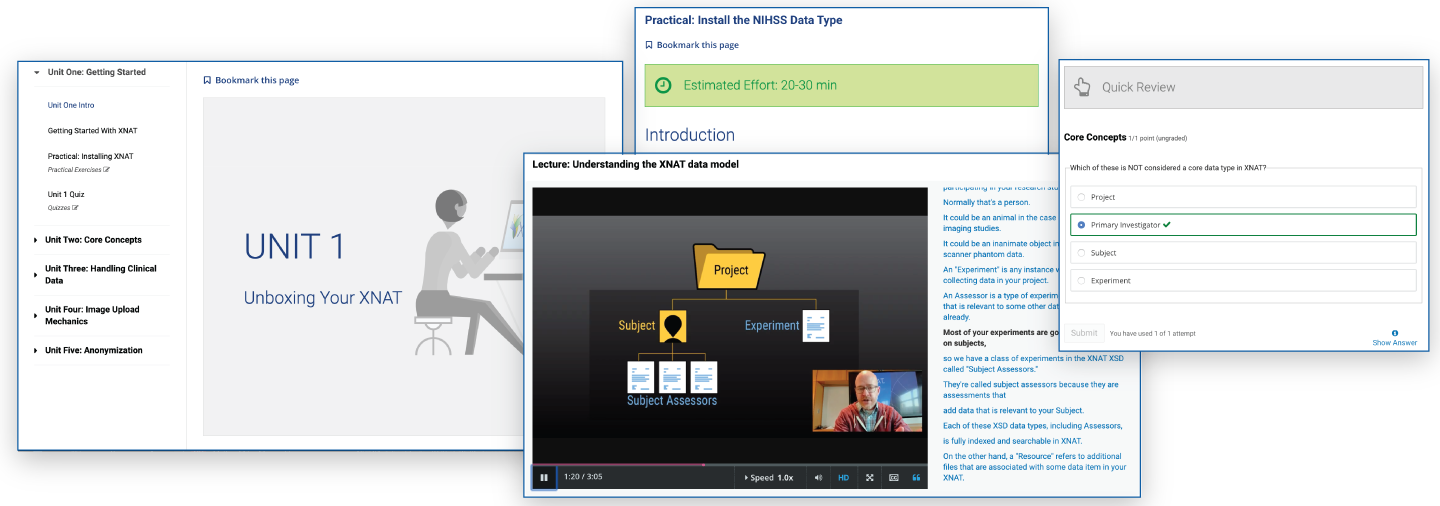This screenshot has height=506, width=1440.
Task: Select the Project radio option
Action: point(1243,197)
